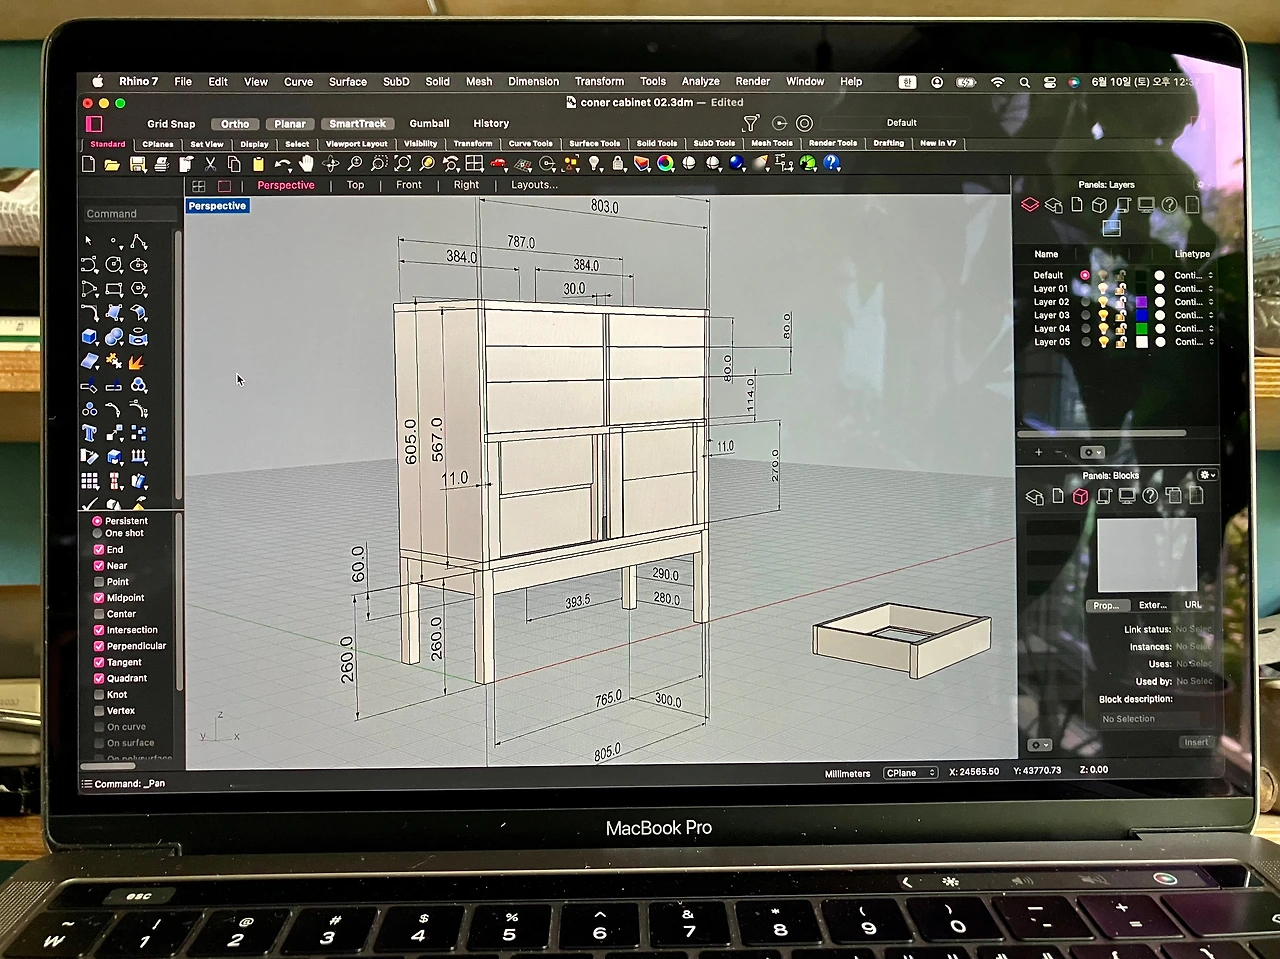This screenshot has height=959, width=1280.
Task: Click the lightbulb Hide objects icon
Action: [x=595, y=164]
